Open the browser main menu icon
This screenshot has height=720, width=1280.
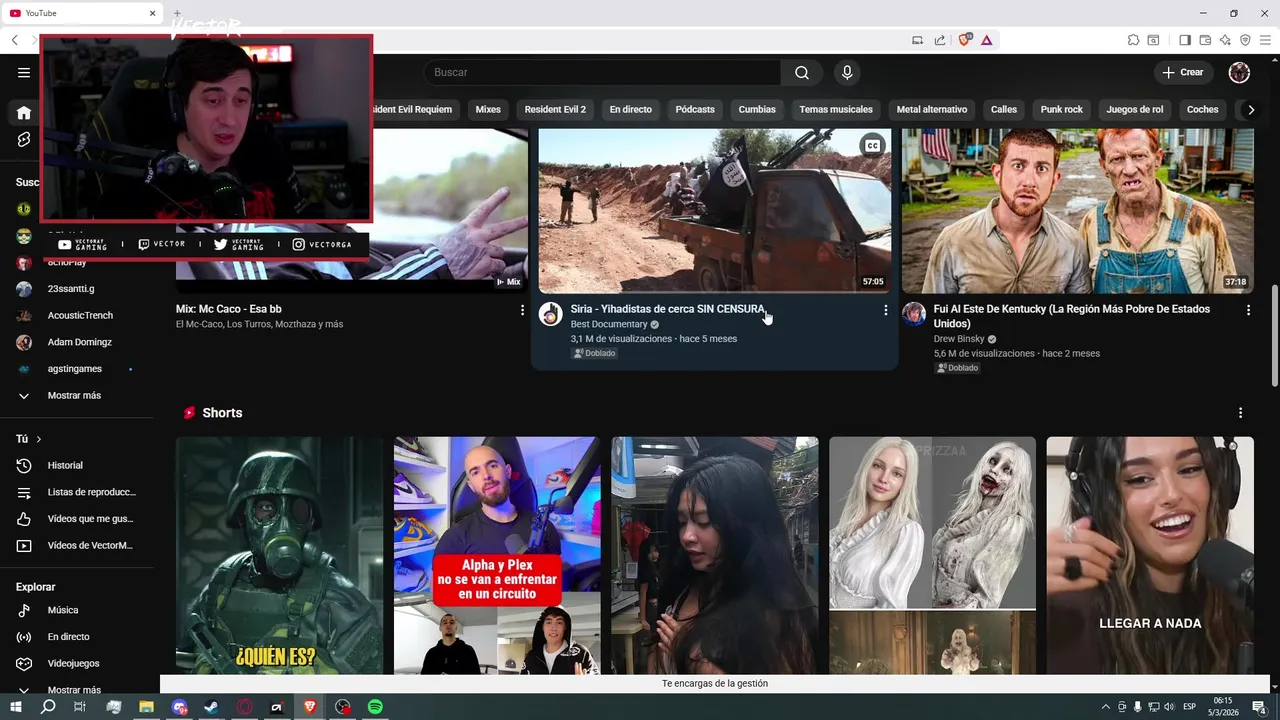1265,40
